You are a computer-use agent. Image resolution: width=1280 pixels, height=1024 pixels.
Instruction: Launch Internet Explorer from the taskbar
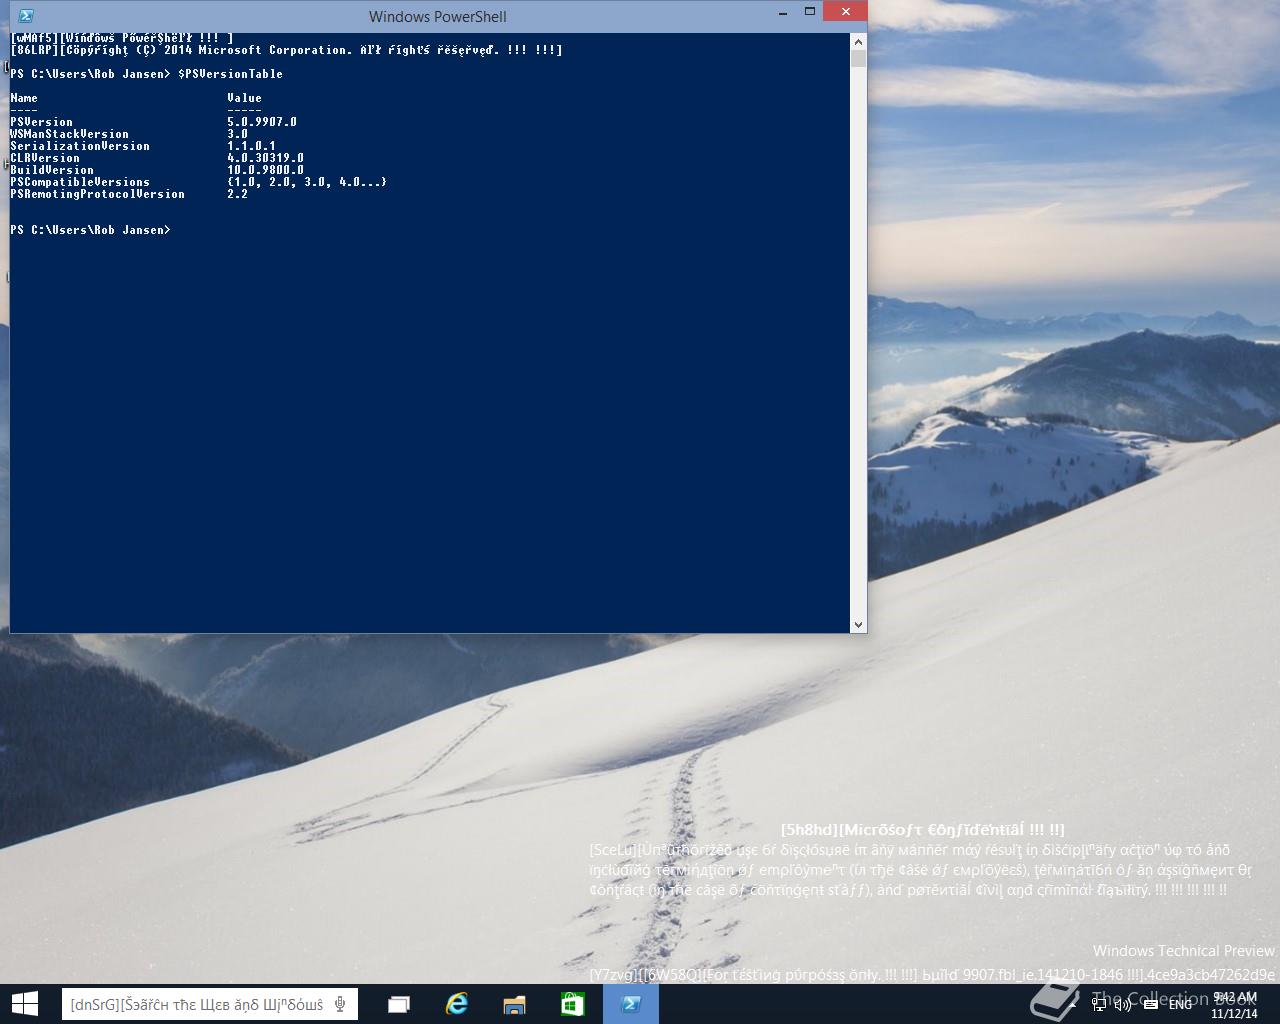(457, 1004)
